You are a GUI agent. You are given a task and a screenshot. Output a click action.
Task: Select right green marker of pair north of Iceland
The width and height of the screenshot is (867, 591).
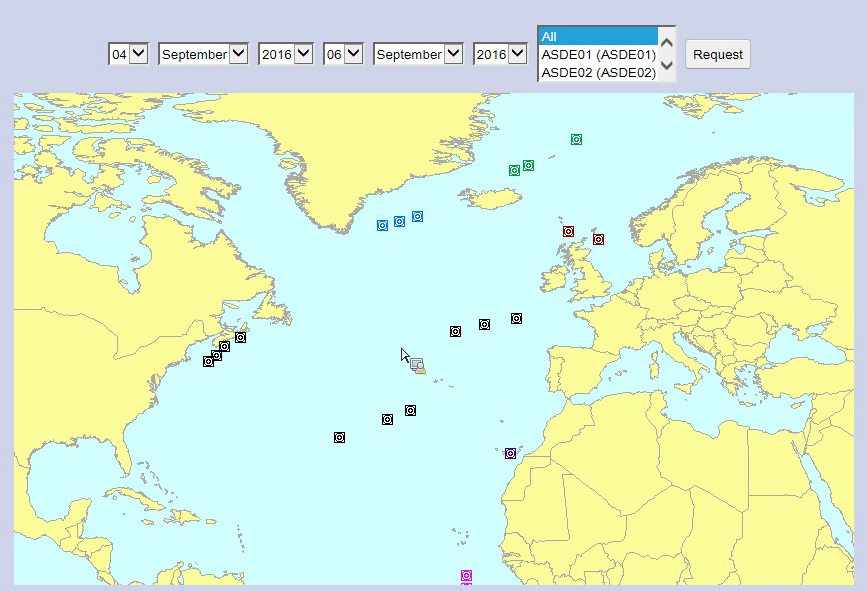pos(528,165)
